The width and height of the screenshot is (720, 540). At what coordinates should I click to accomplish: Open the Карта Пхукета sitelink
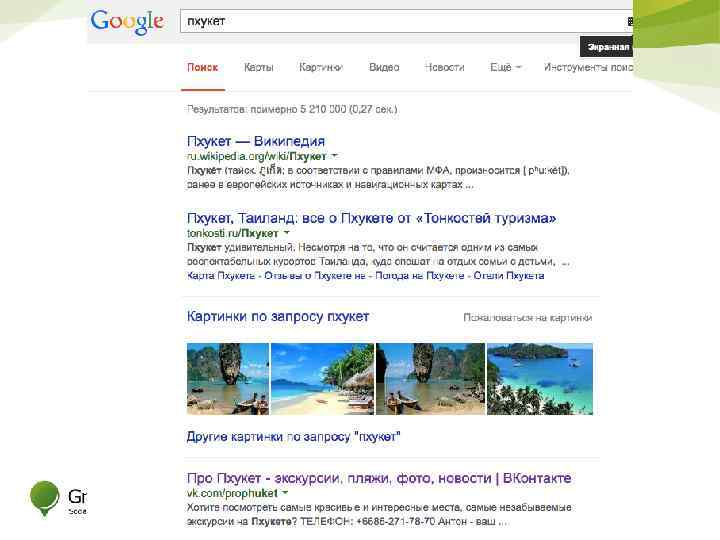[221, 276]
